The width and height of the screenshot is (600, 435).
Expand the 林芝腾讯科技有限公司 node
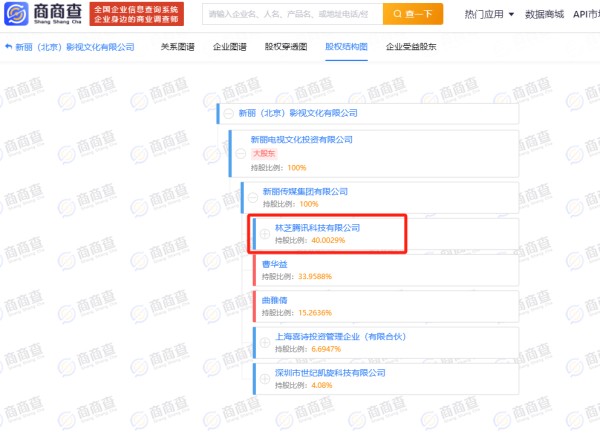[265, 234]
